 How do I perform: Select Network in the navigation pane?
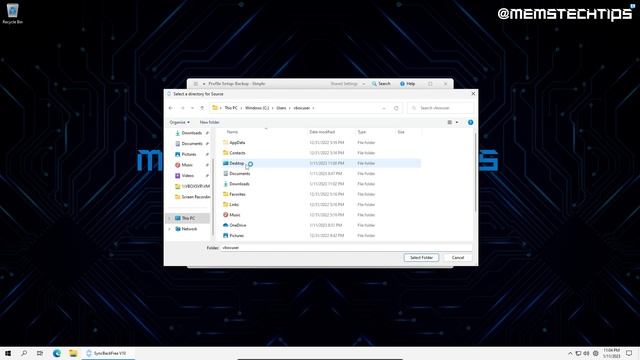[x=189, y=229]
